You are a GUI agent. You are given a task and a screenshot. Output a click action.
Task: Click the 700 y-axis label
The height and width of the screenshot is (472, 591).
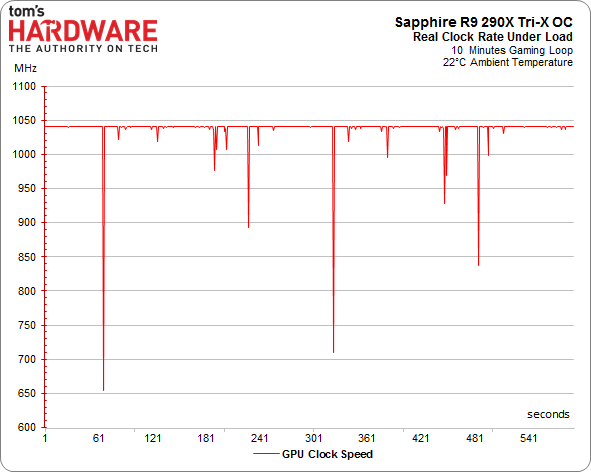pos(27,359)
